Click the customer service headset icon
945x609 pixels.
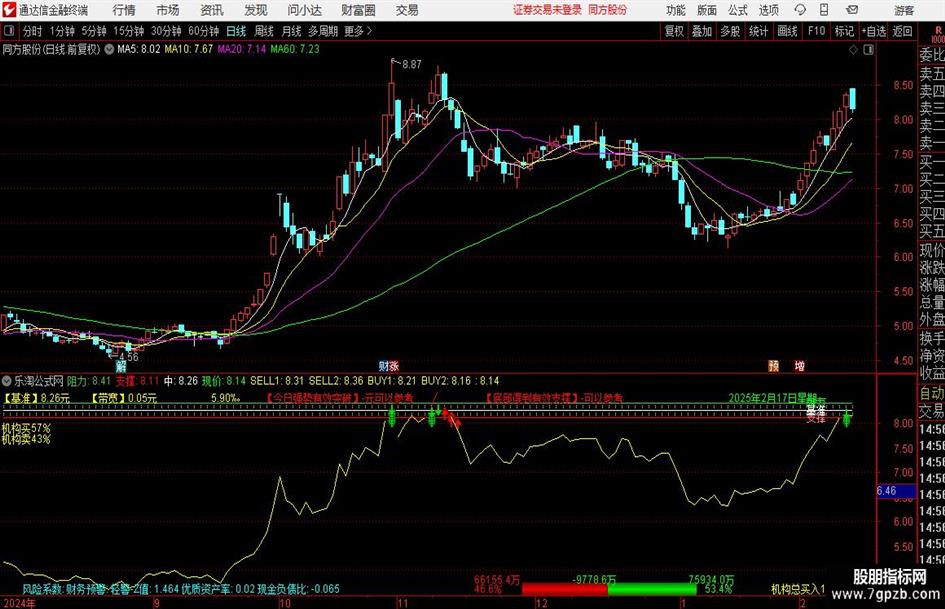tap(800, 10)
